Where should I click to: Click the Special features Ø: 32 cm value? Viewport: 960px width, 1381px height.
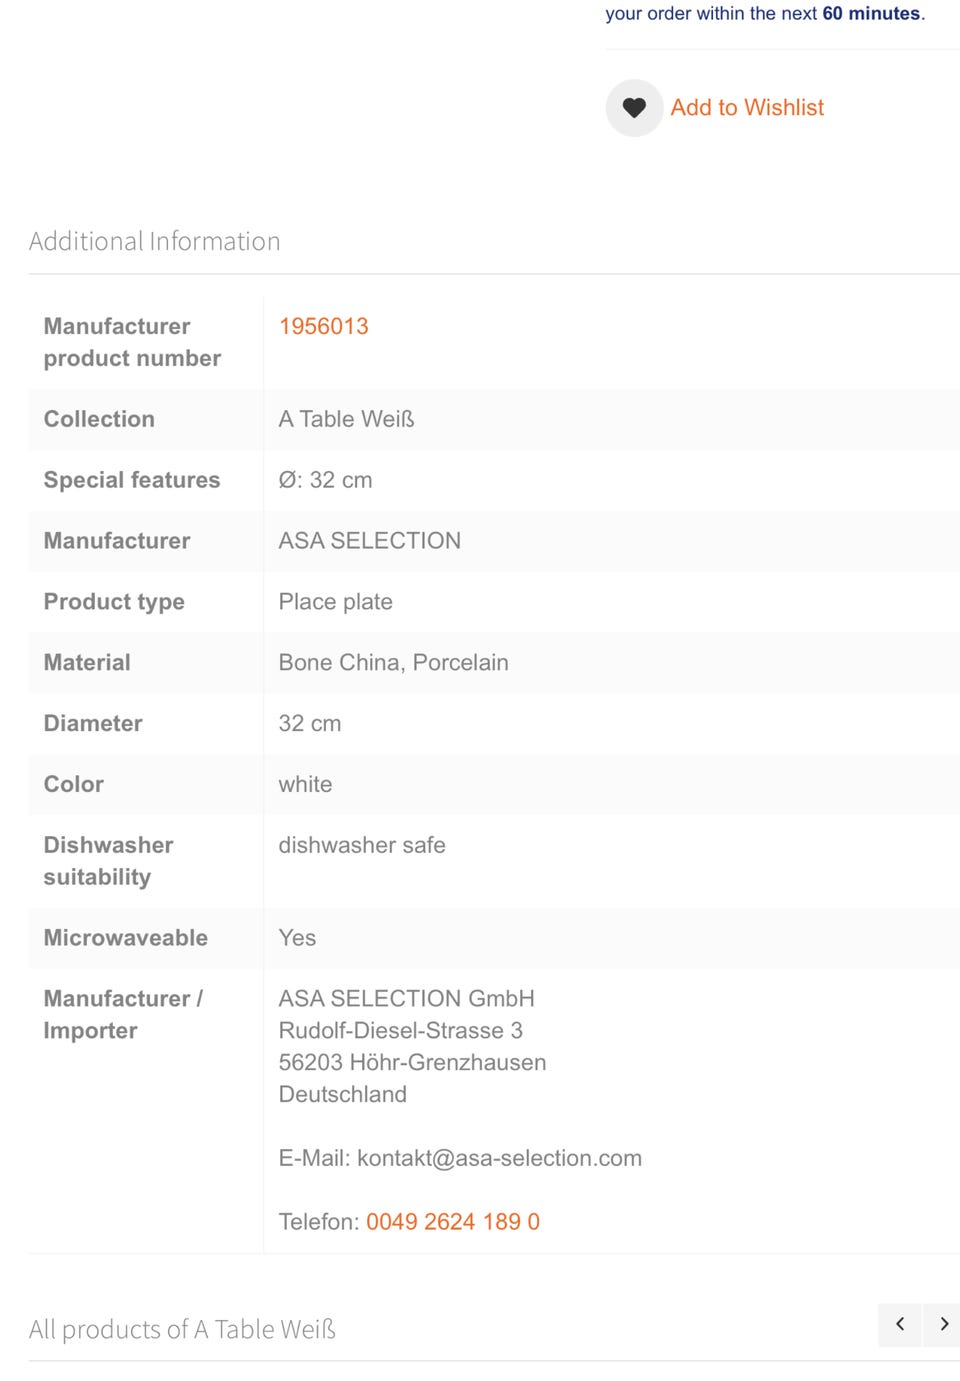[x=325, y=480]
